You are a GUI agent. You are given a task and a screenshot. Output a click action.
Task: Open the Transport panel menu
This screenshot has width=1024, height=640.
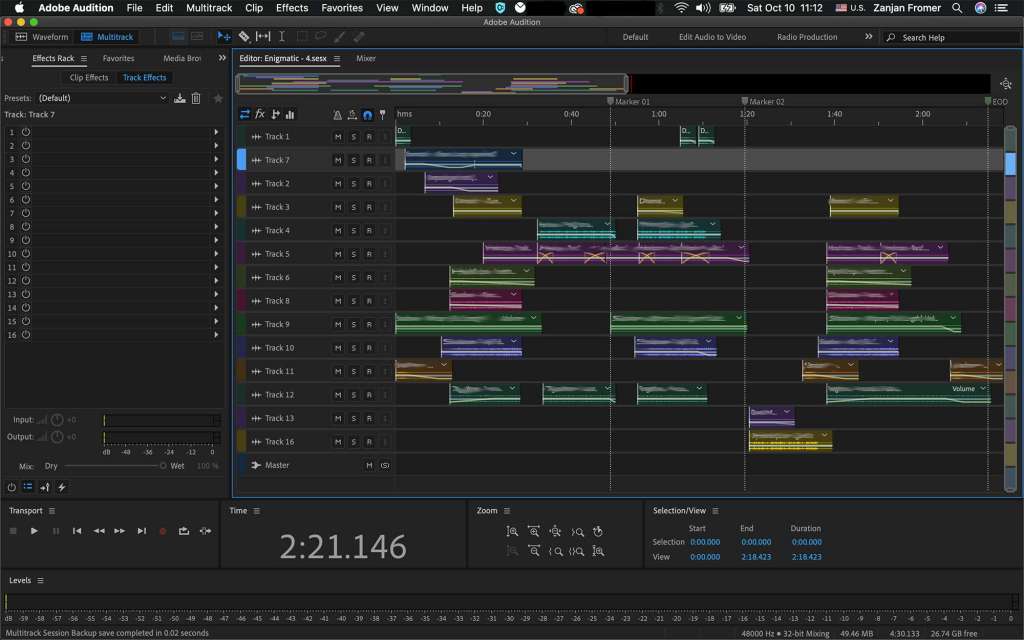point(52,511)
